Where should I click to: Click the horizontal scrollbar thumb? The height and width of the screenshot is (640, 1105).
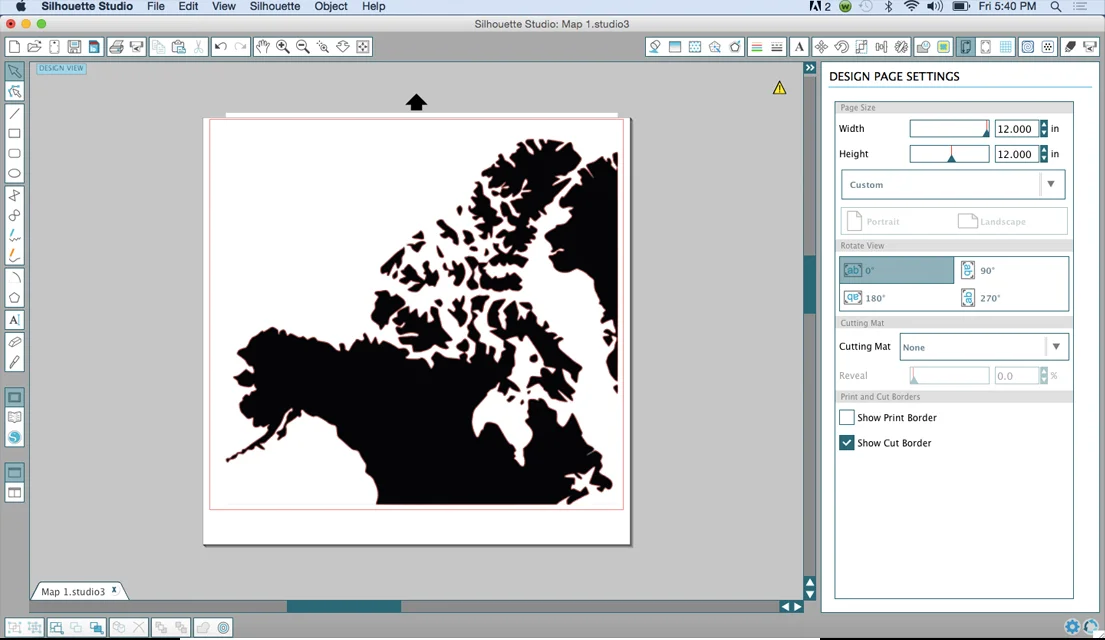tap(344, 606)
